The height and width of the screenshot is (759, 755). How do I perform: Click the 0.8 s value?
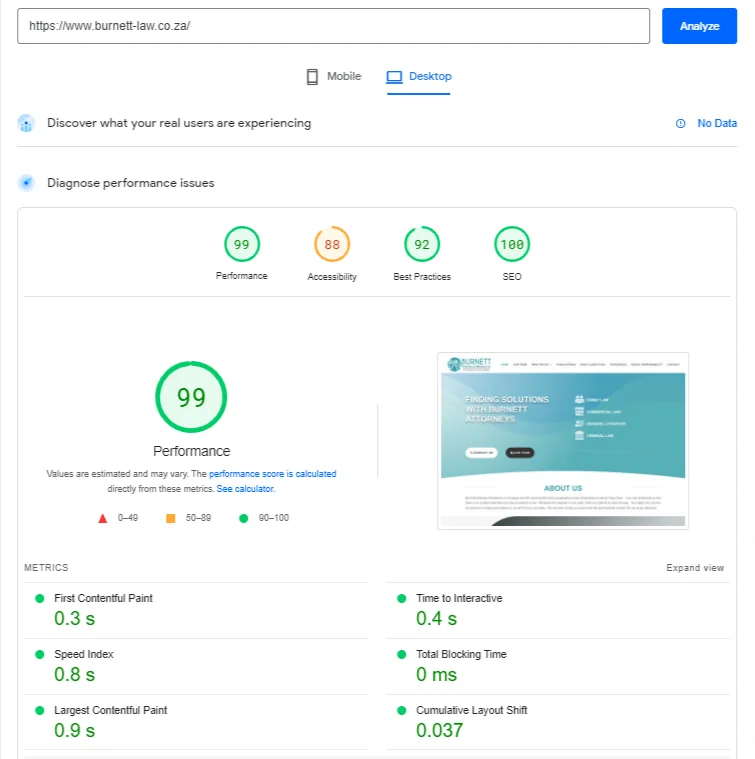click(x=75, y=675)
